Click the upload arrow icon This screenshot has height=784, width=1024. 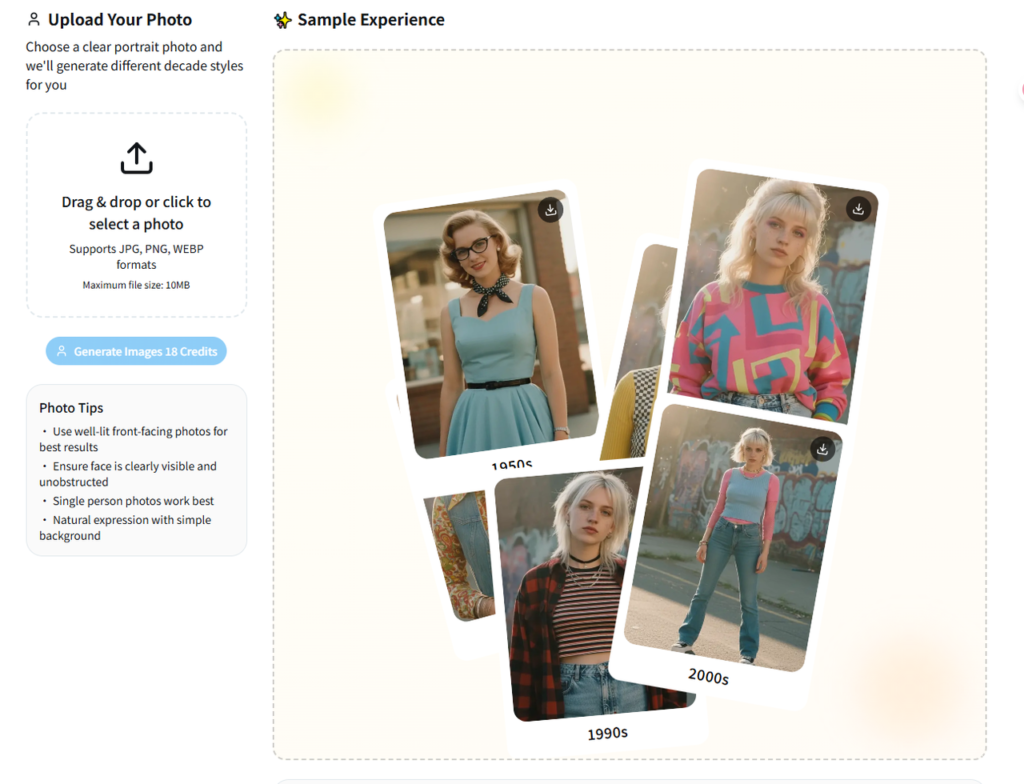136,158
